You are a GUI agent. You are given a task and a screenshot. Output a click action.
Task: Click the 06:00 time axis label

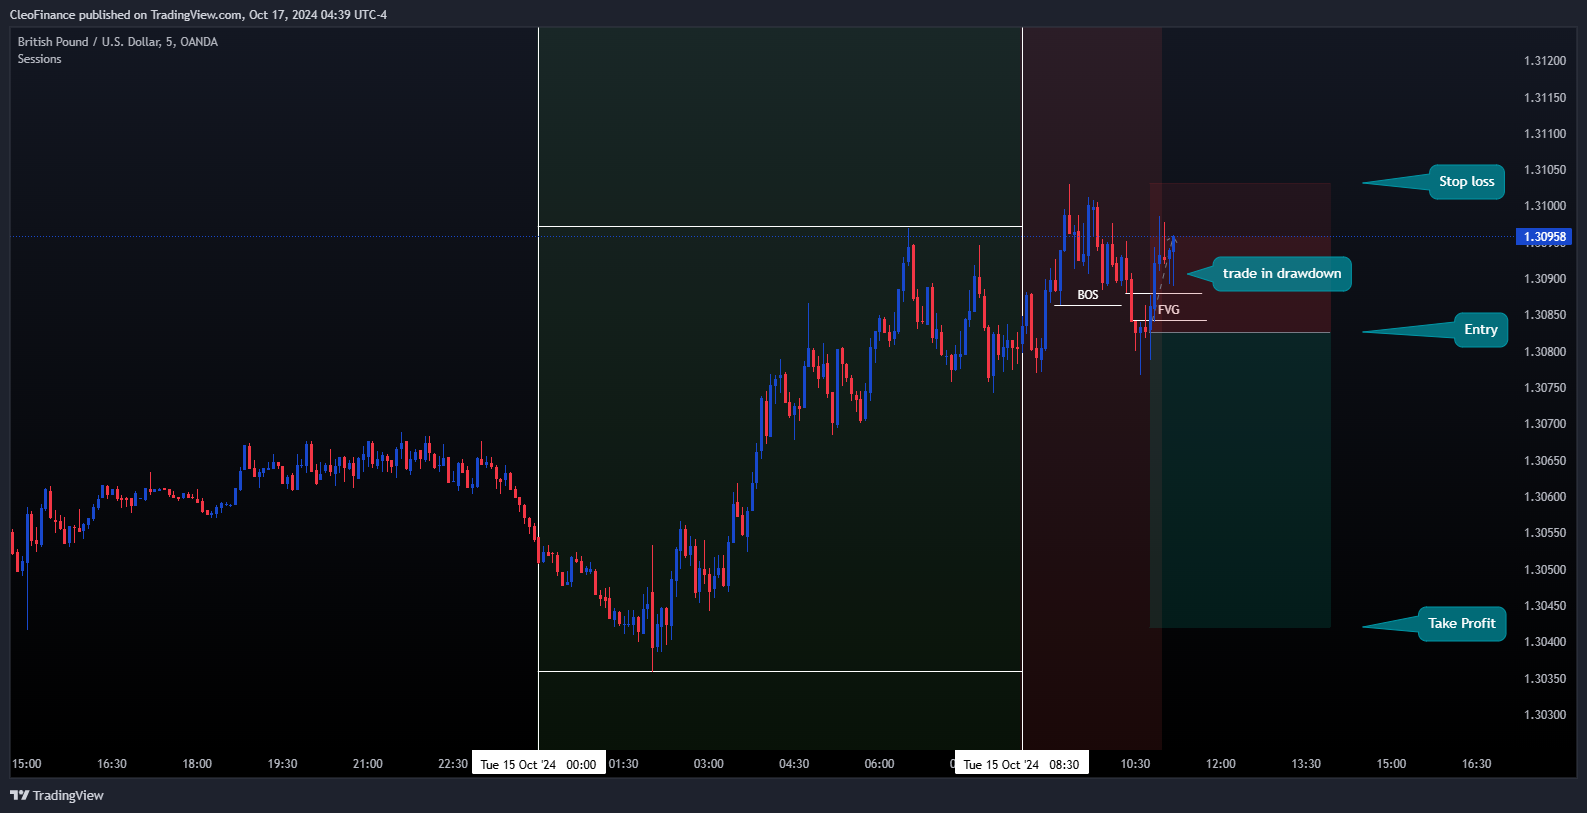pos(879,764)
